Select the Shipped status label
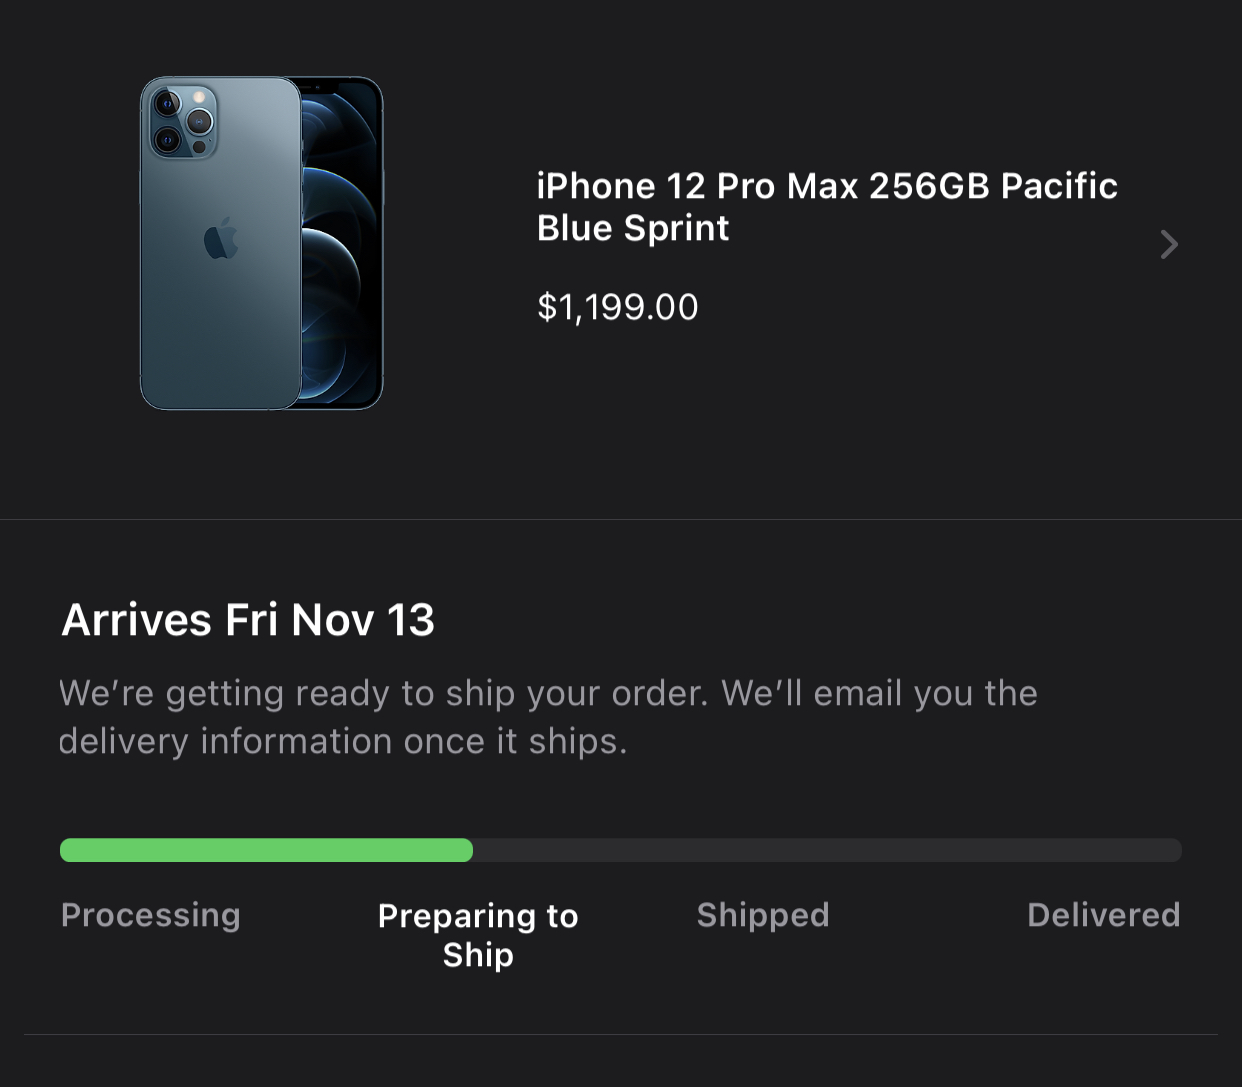 (x=763, y=915)
